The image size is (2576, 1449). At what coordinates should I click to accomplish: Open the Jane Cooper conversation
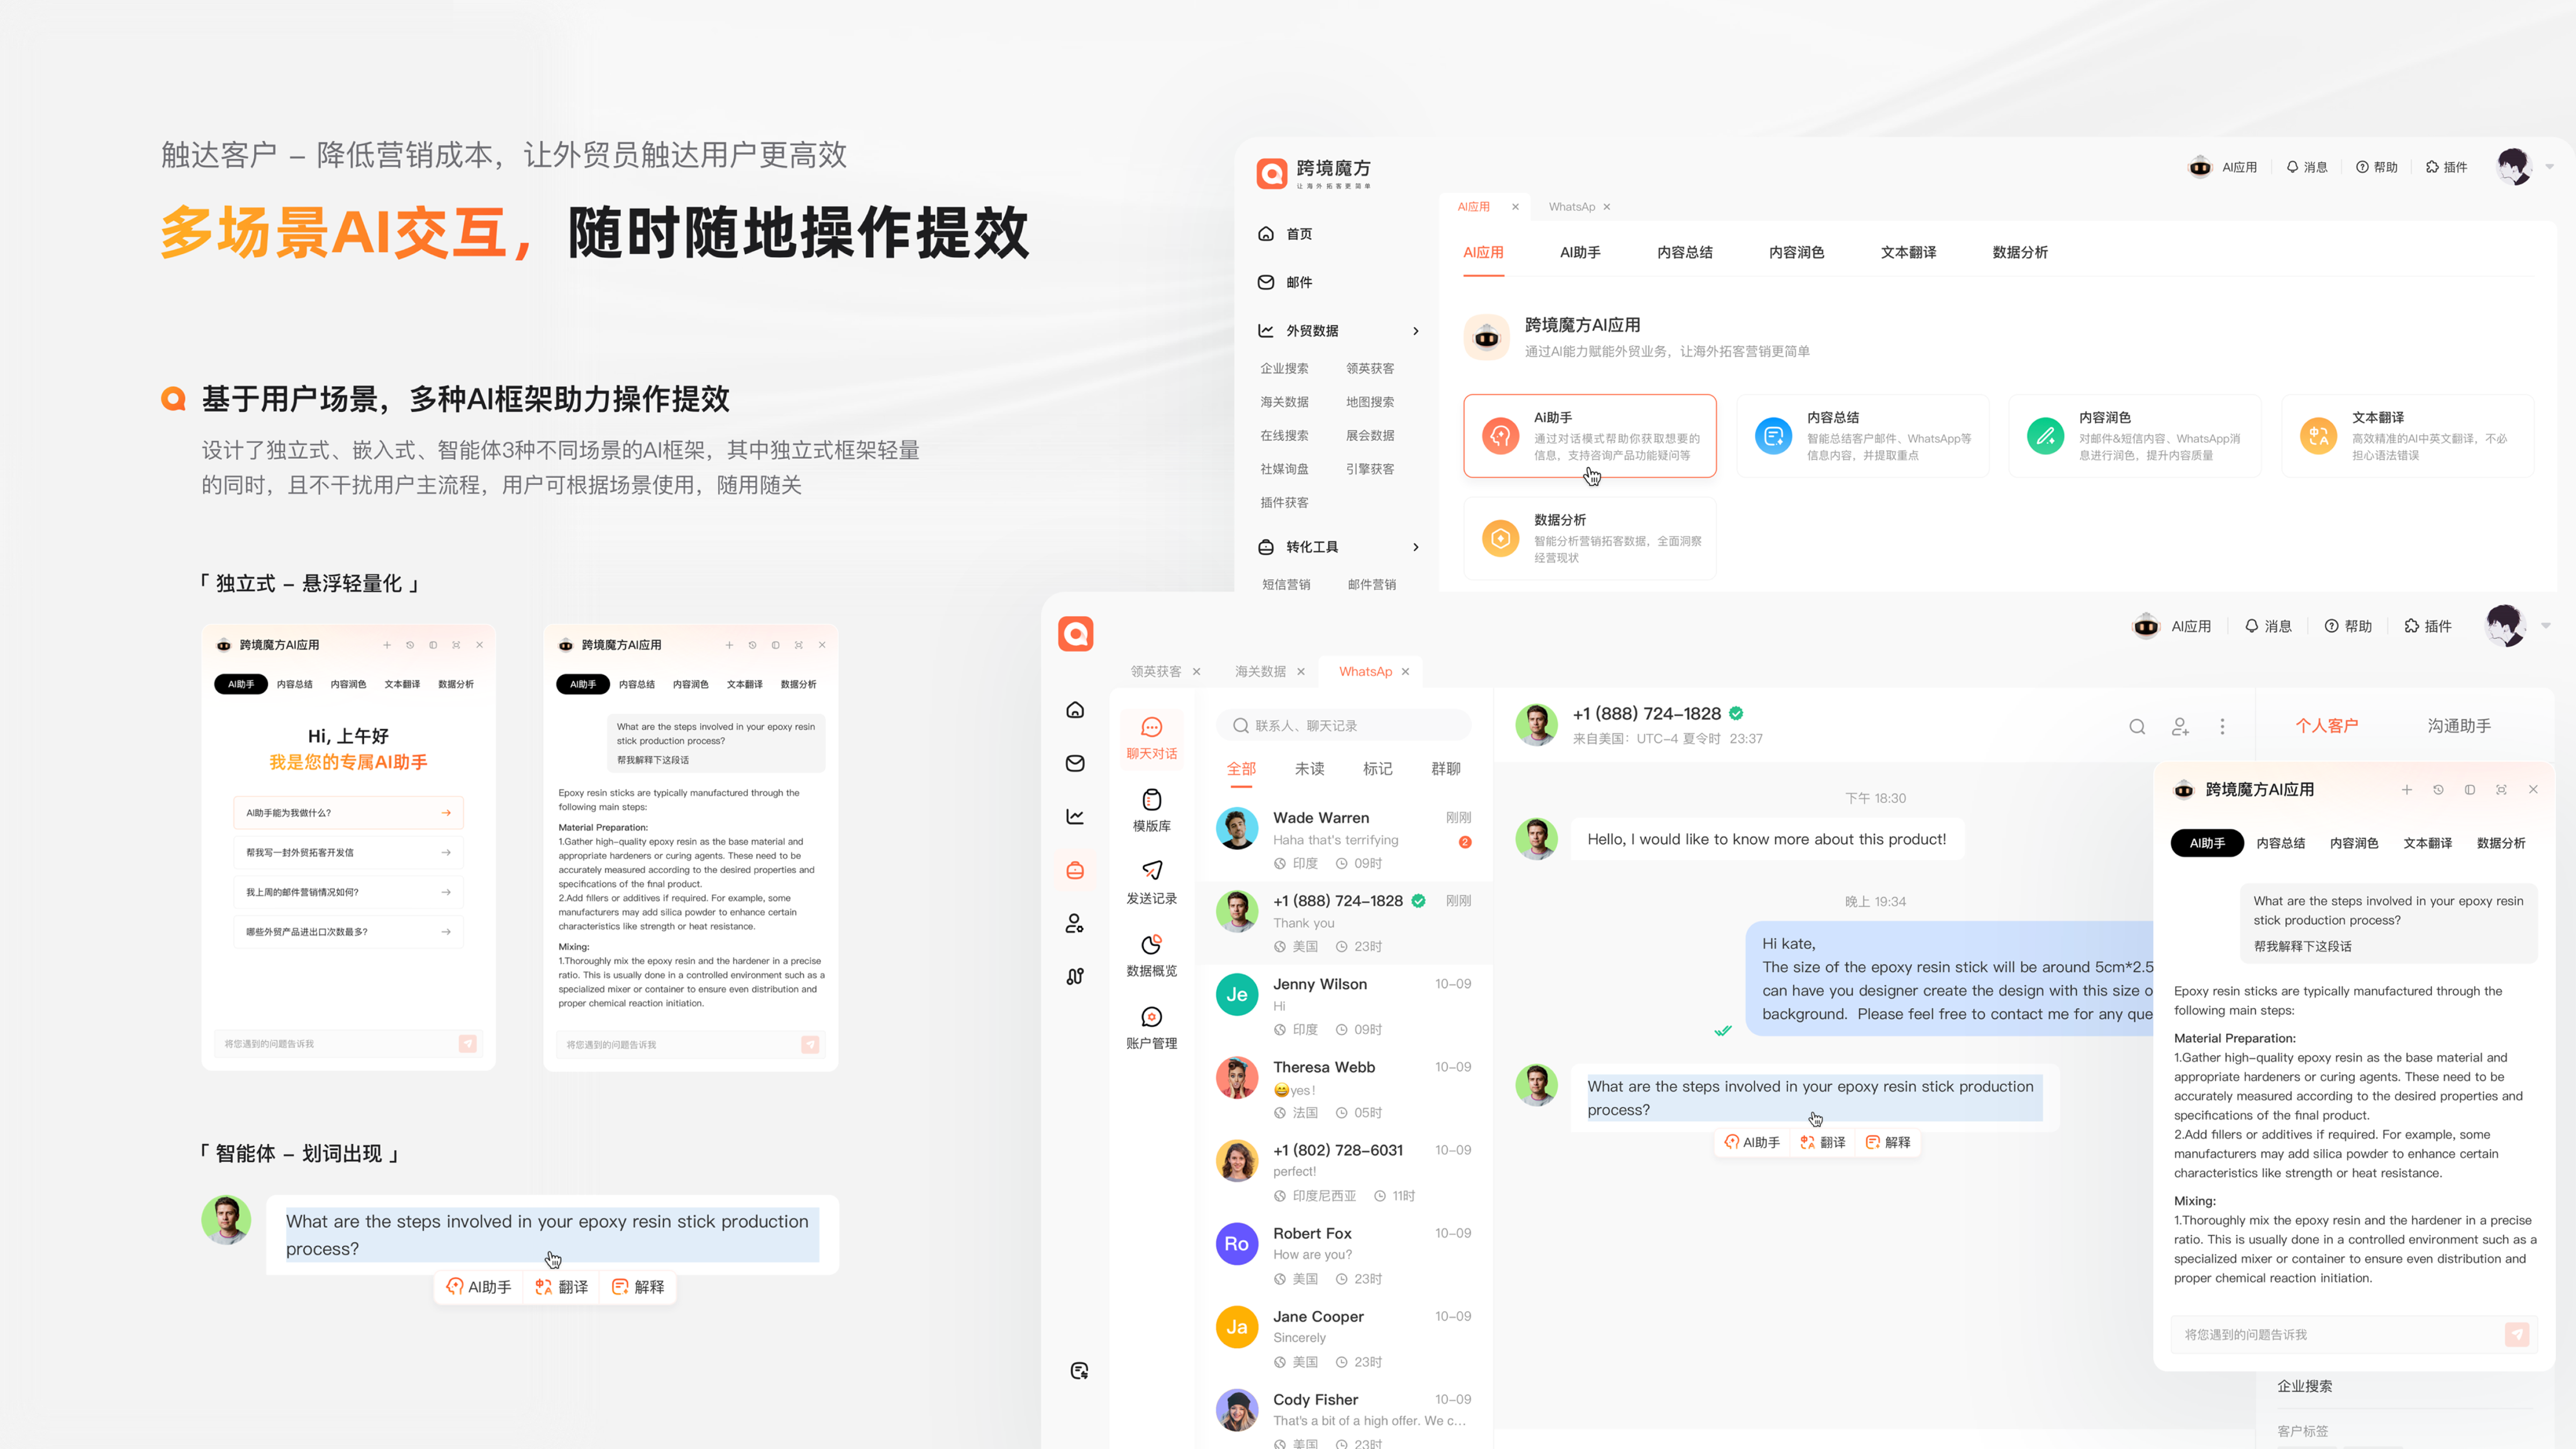(1343, 1338)
